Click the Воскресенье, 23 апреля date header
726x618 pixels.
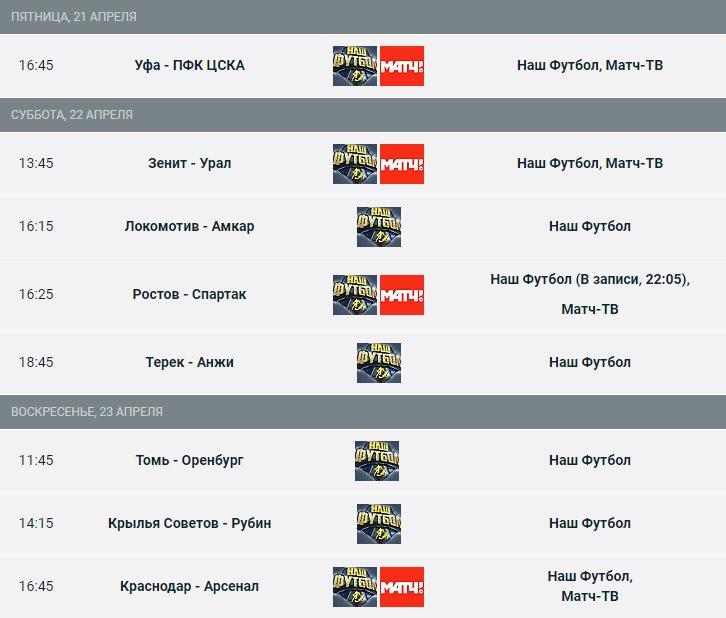click(x=87, y=412)
